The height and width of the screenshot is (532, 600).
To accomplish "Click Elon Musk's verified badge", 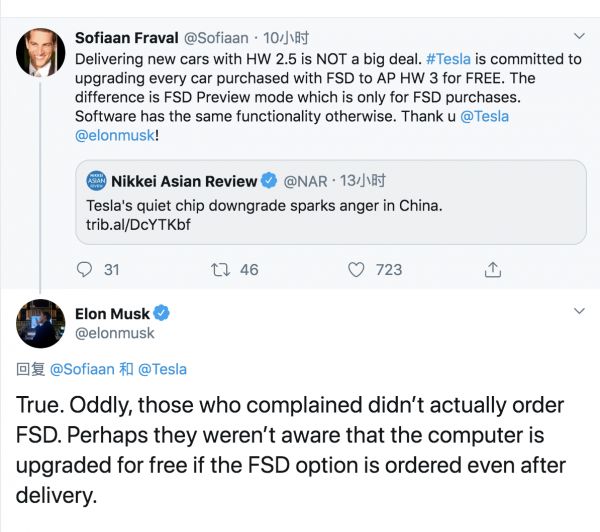I will tap(161, 314).
